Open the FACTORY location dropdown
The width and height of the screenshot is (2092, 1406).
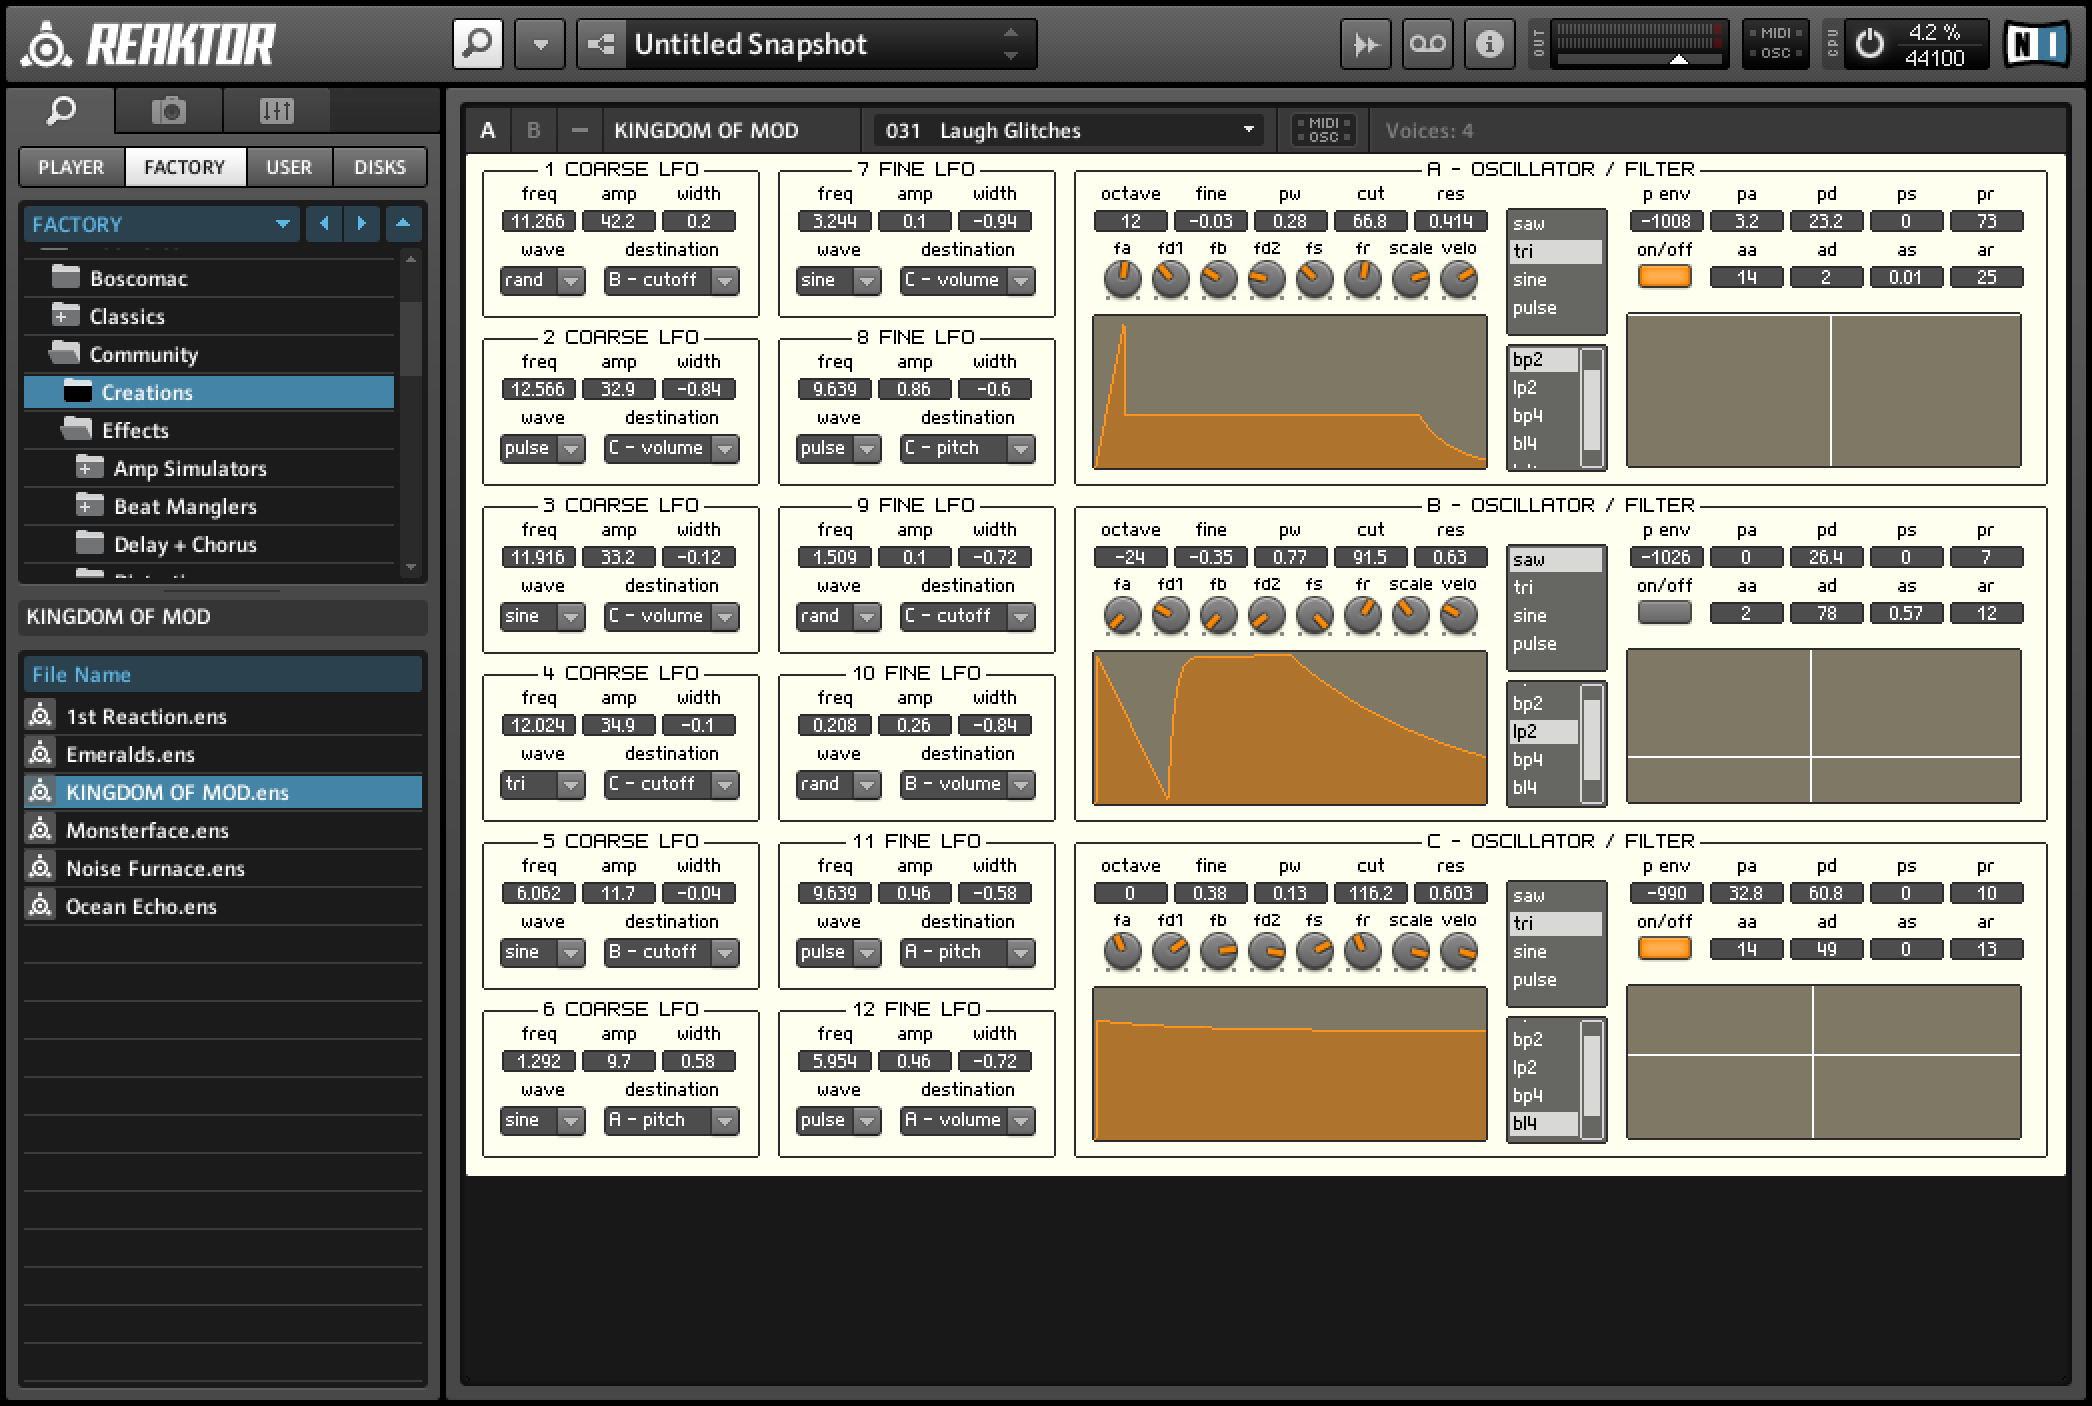[161, 224]
